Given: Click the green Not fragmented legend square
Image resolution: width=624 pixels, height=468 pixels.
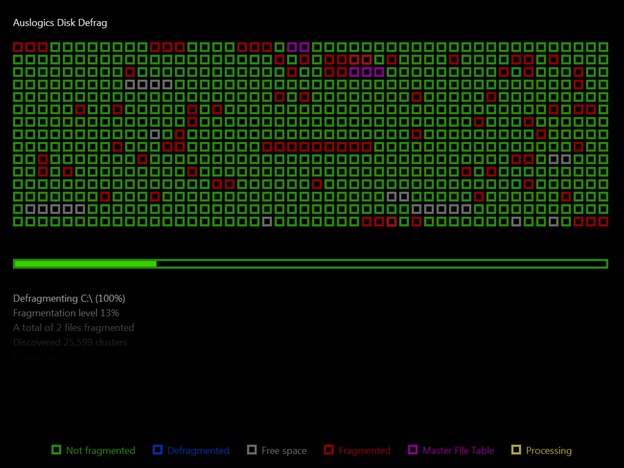Looking at the screenshot, I should pyautogui.click(x=57, y=450).
